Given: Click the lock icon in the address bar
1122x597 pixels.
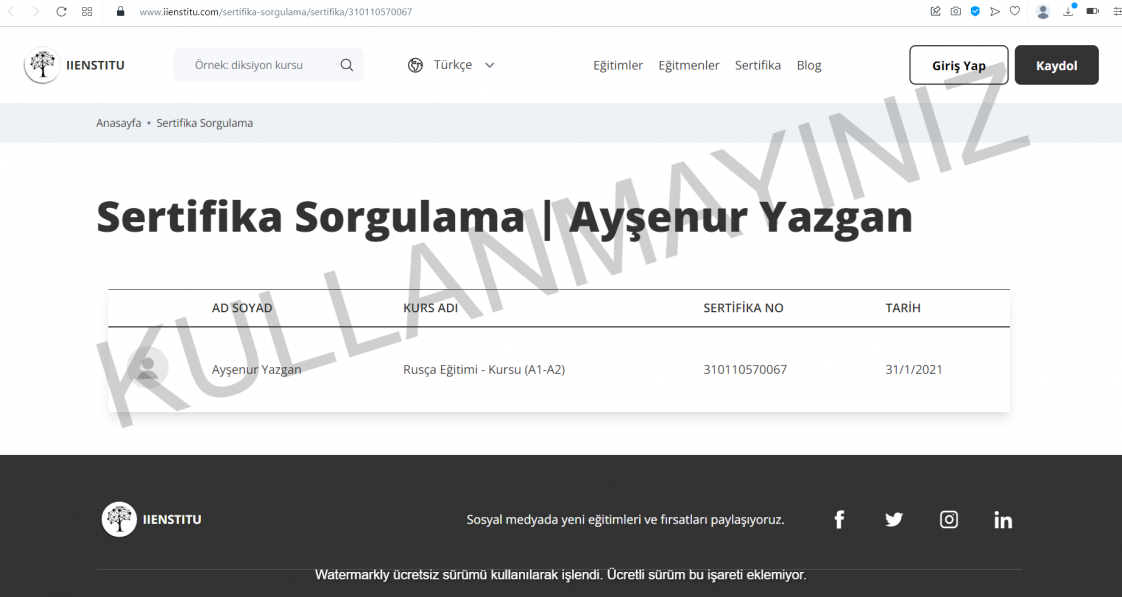Looking at the screenshot, I should click(120, 12).
